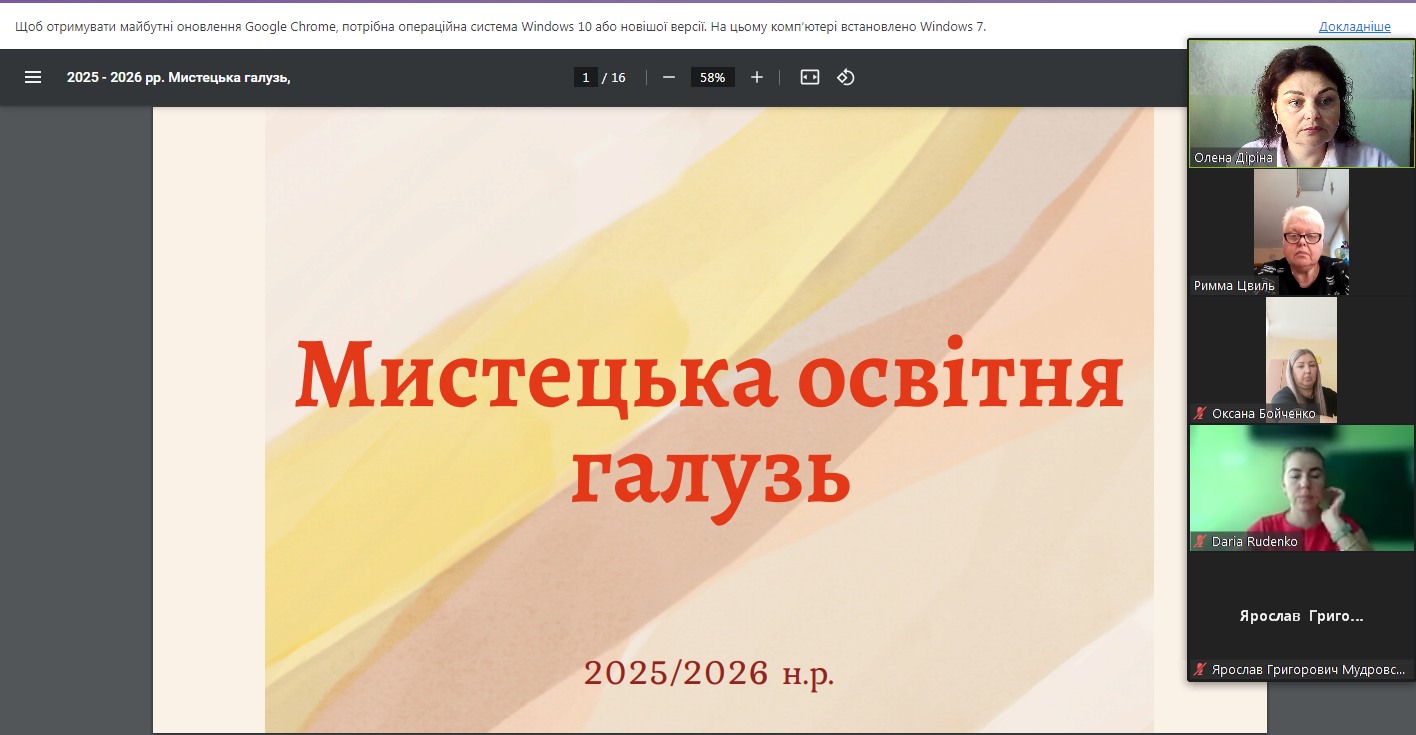Click the page number input field
1416x735 pixels.
pyautogui.click(x=585, y=77)
